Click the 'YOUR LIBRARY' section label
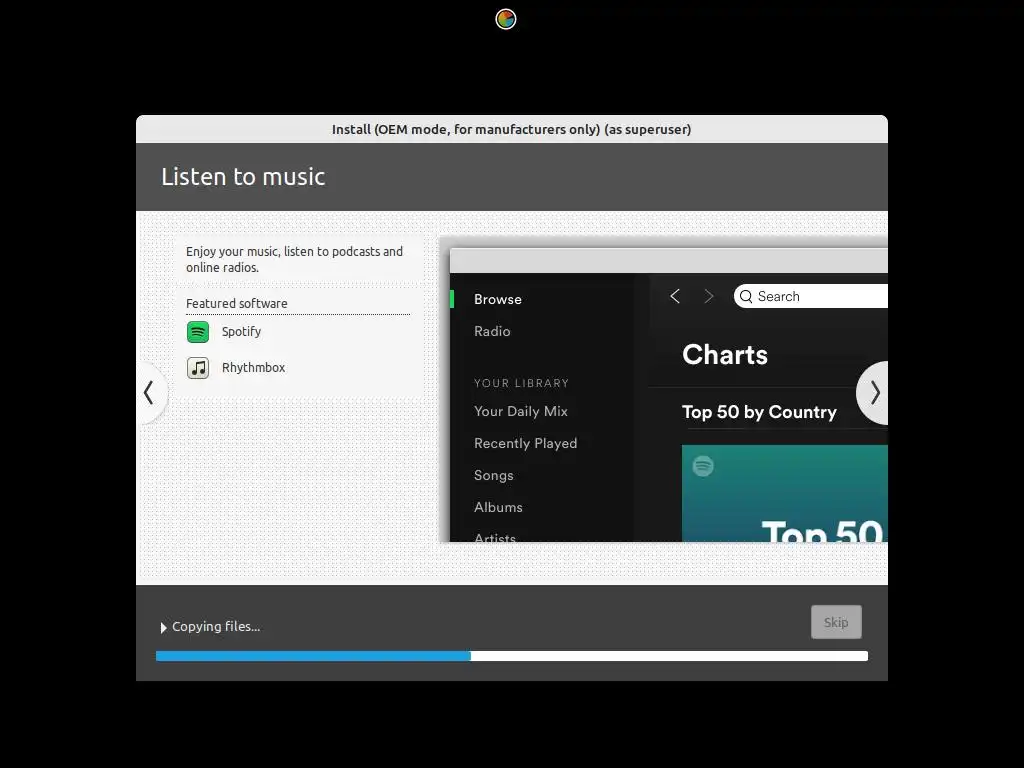Image resolution: width=1024 pixels, height=768 pixels. pos(521,383)
